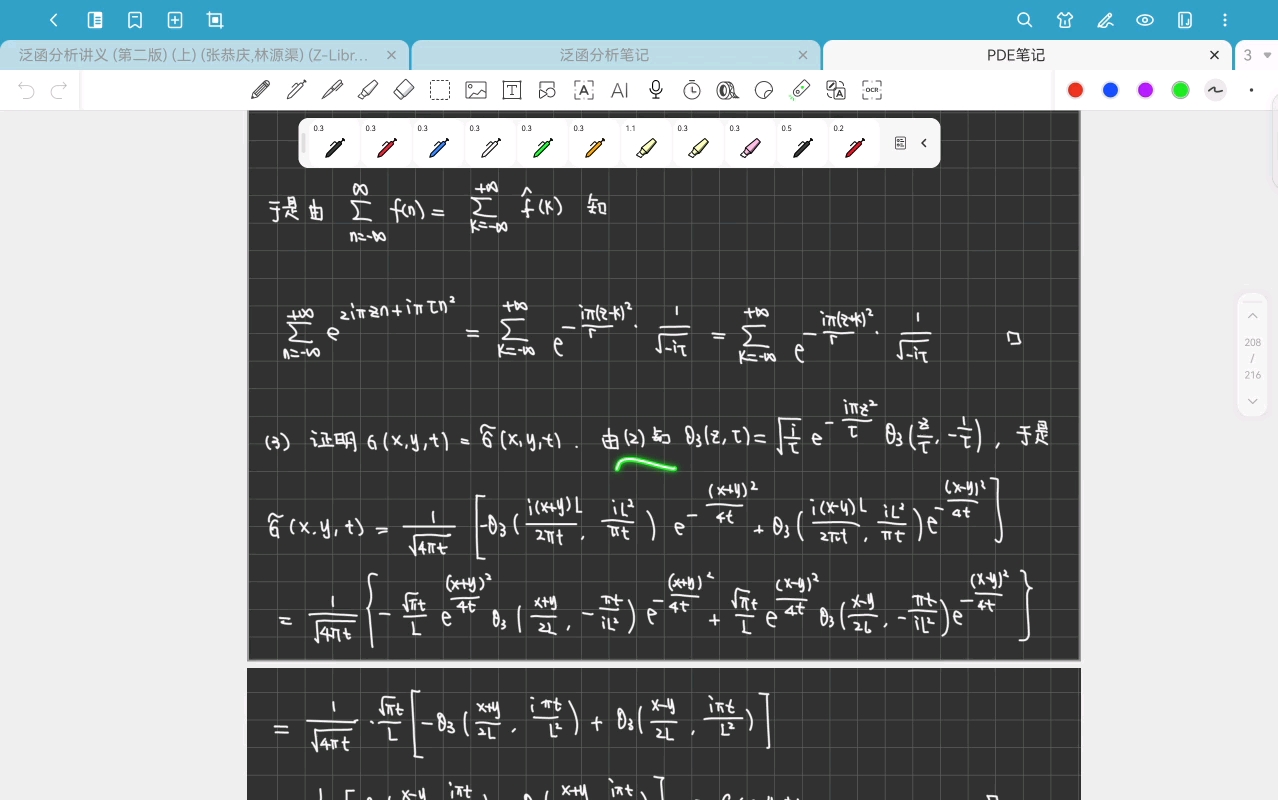Insert an image with the picture icon
Screen dimensions: 1278x800
point(476,90)
